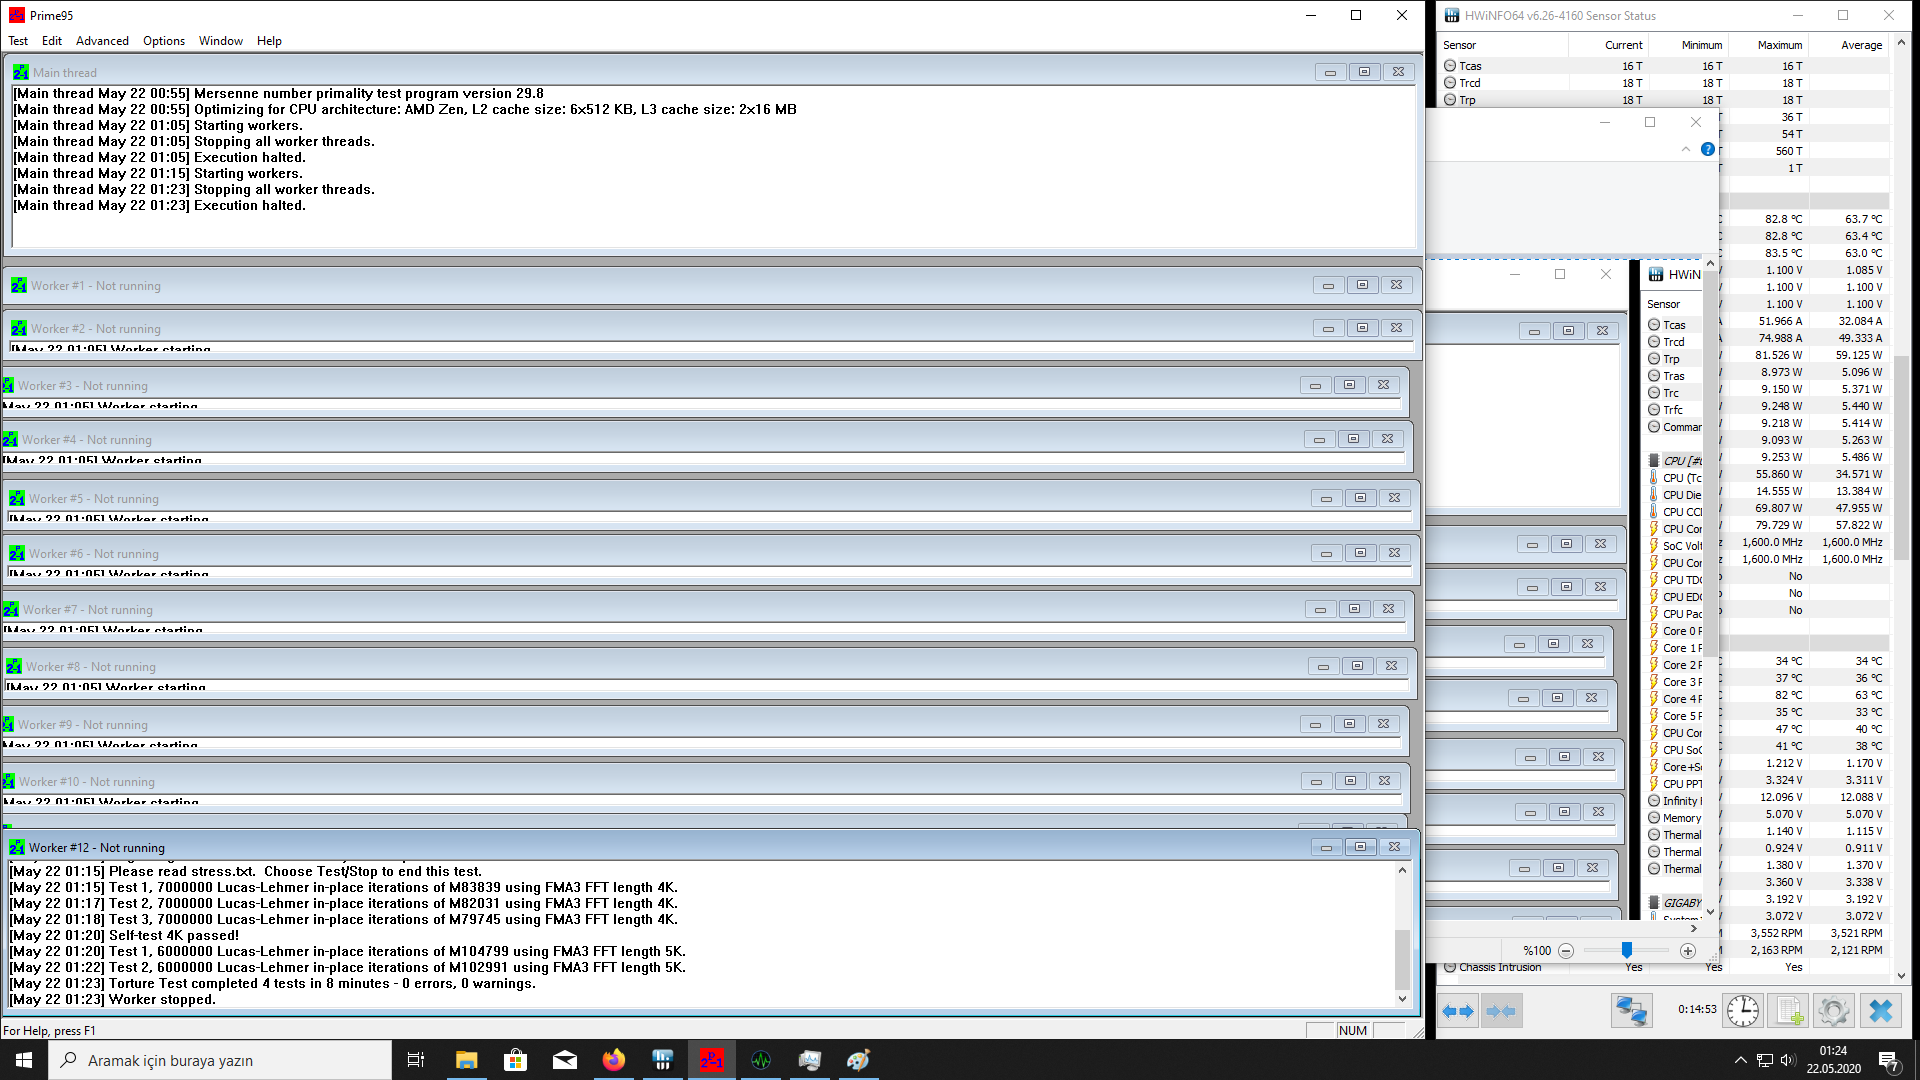Open the Advanced menu
1920x1080 pixels.
(x=102, y=41)
